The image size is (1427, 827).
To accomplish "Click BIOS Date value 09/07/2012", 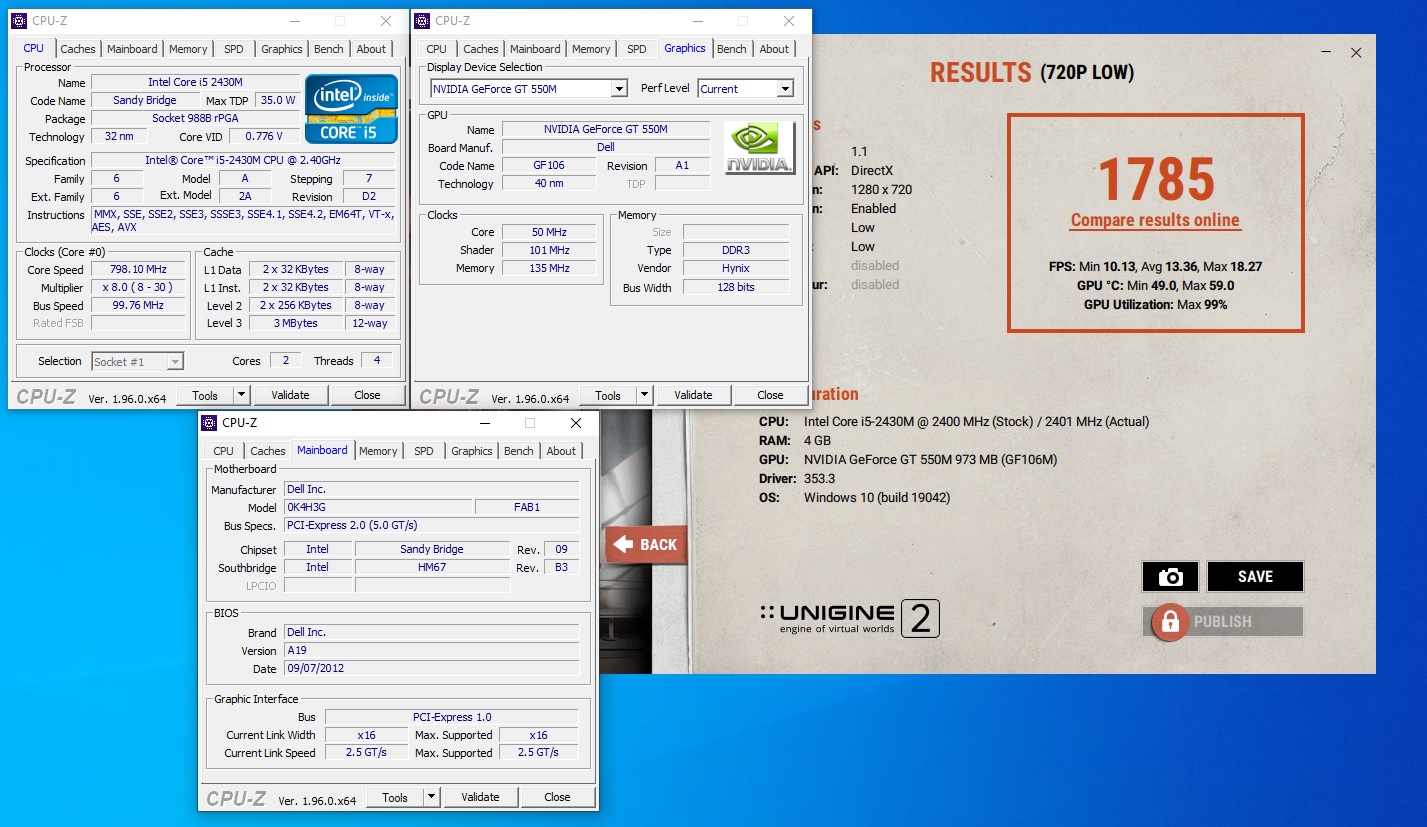I will coord(431,668).
